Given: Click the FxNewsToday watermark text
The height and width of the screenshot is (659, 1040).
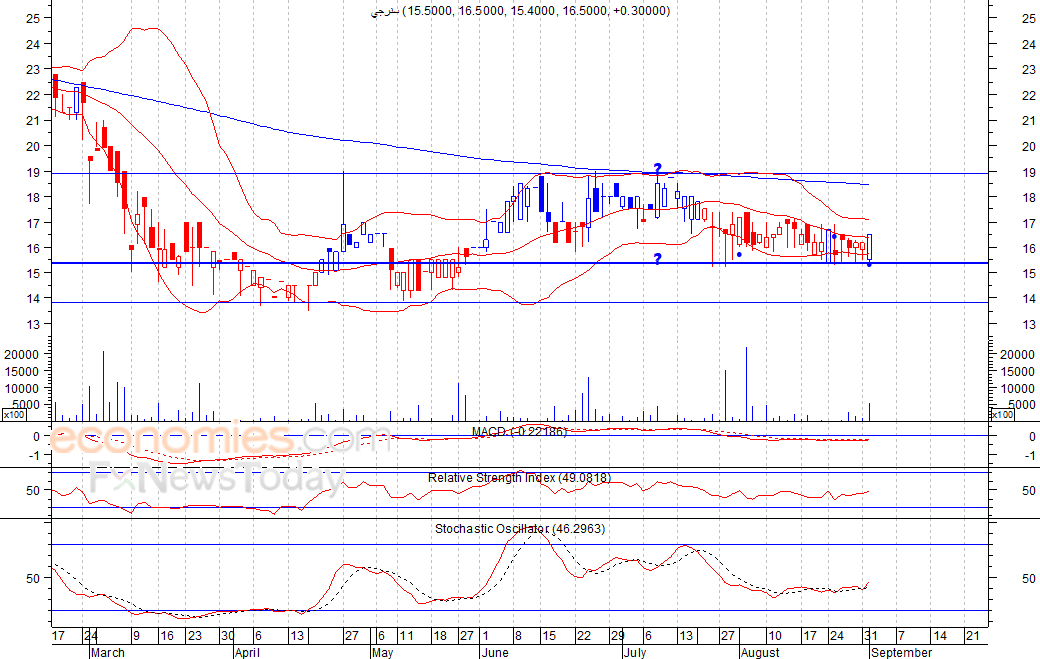Looking at the screenshot, I should 217,480.
